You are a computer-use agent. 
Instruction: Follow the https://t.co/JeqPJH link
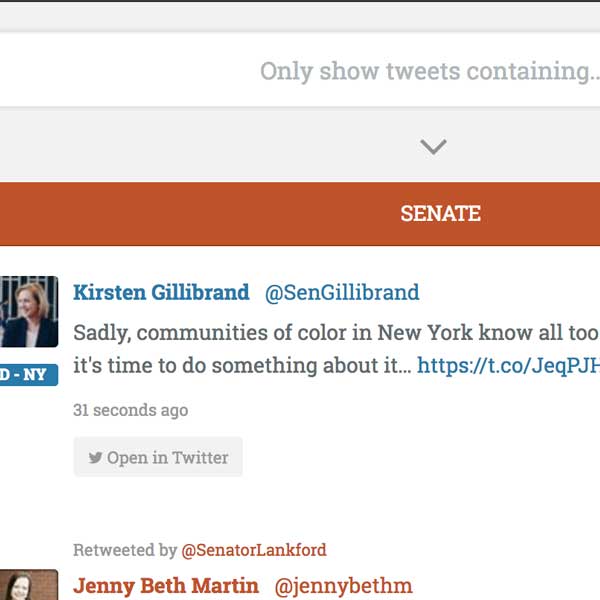pyautogui.click(x=508, y=365)
